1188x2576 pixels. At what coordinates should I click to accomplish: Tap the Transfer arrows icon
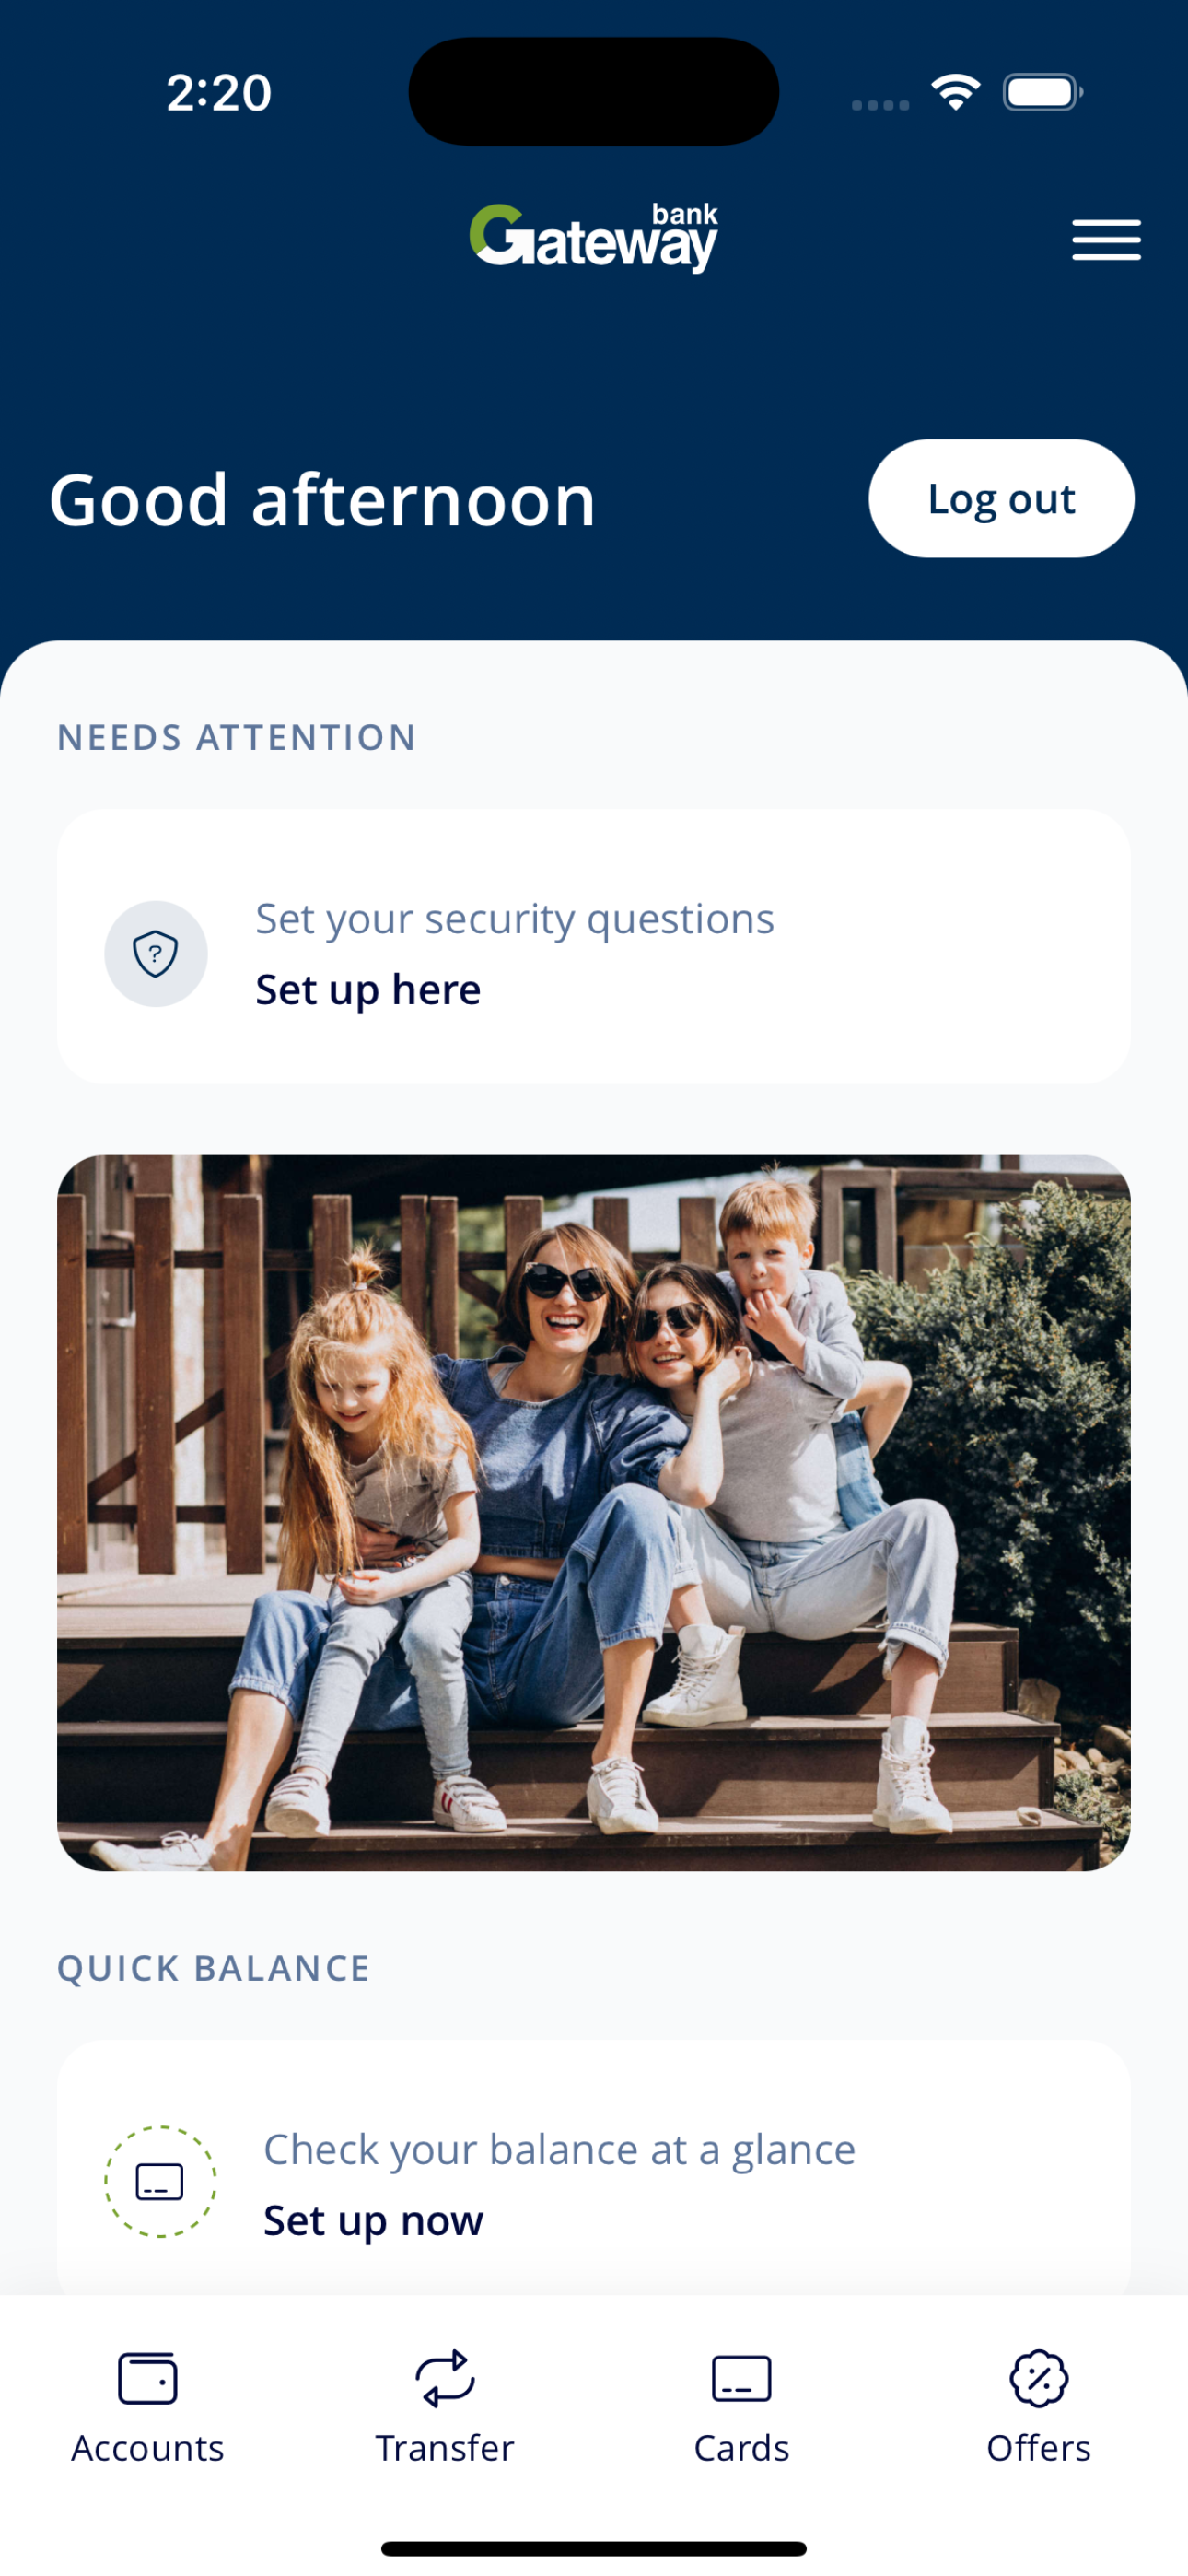pos(445,2377)
